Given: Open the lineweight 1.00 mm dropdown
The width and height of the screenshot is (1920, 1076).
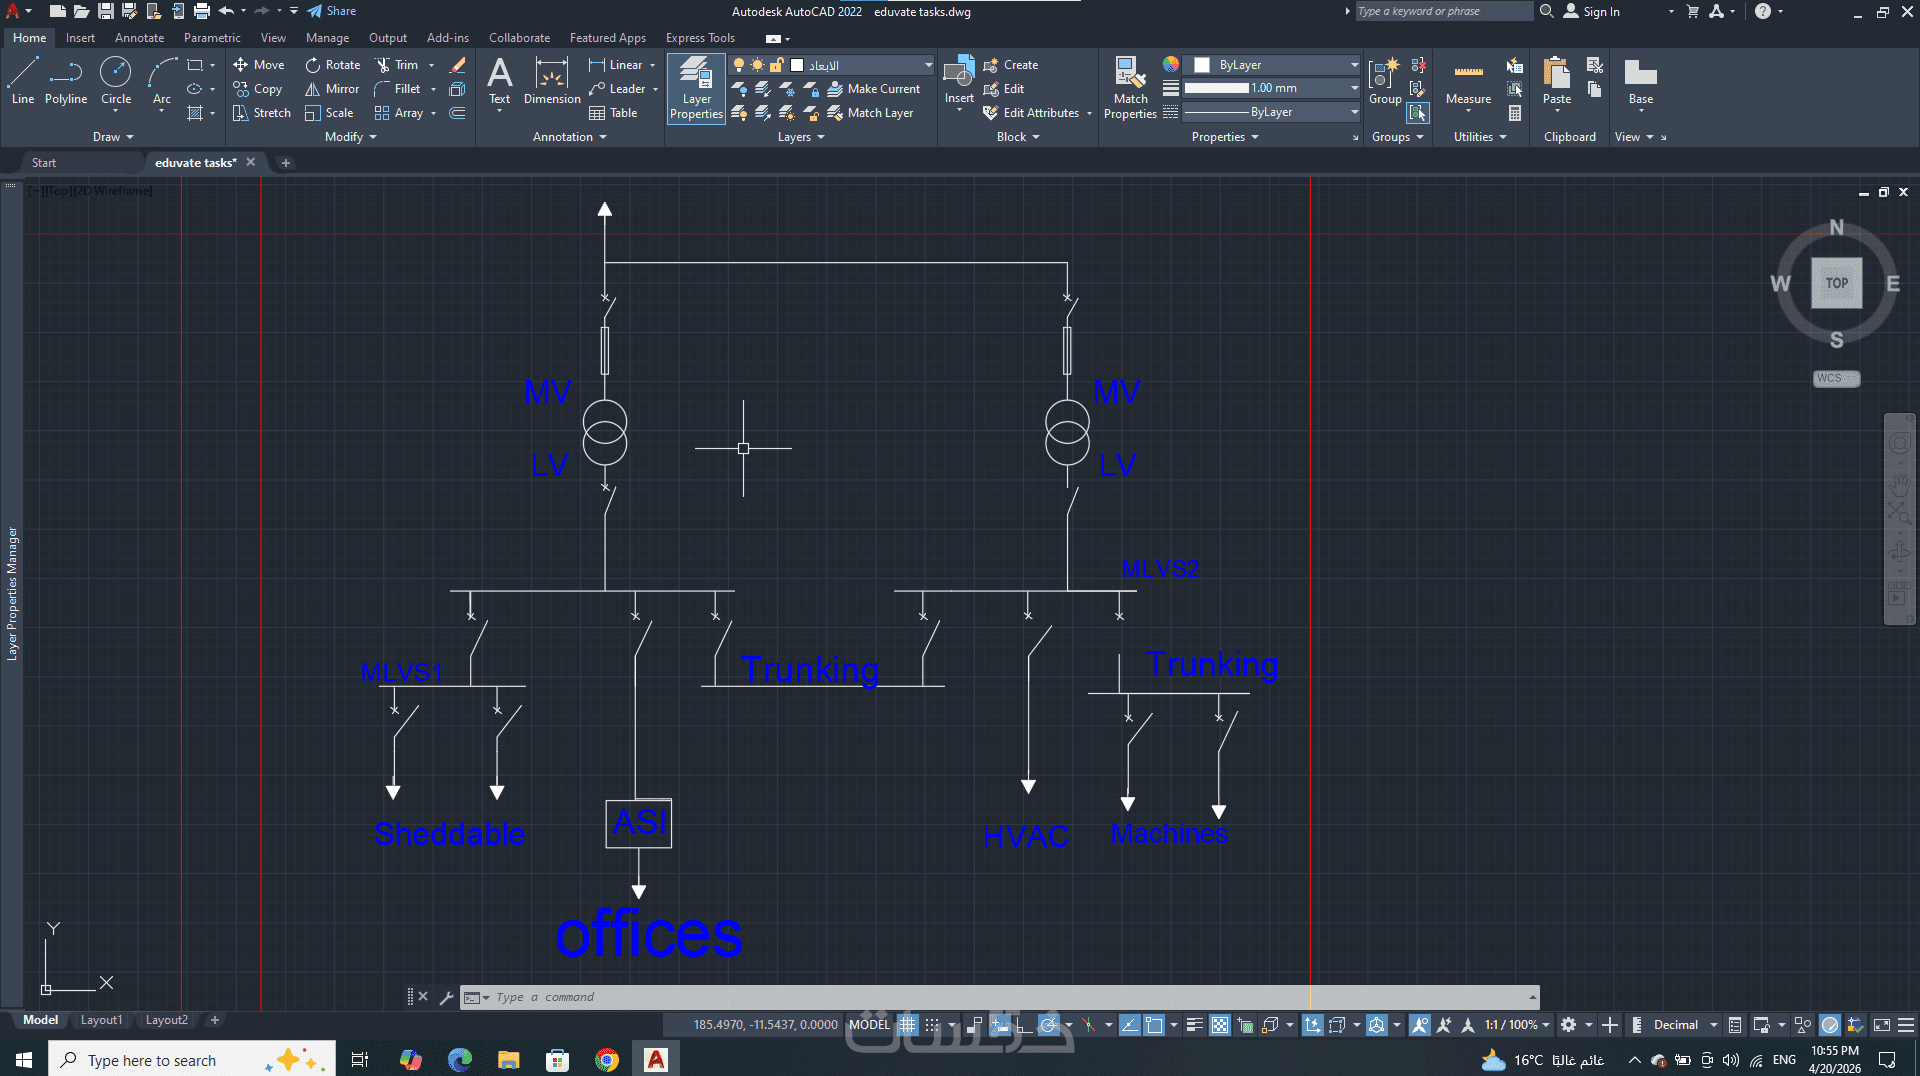Looking at the screenshot, I should click(x=1354, y=88).
